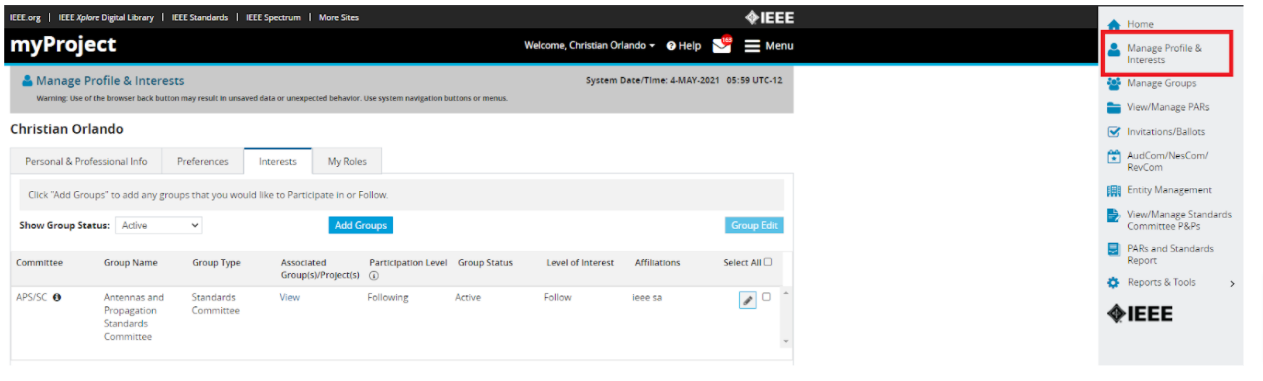
Task: Switch to the My Roles tab
Action: coord(347,161)
